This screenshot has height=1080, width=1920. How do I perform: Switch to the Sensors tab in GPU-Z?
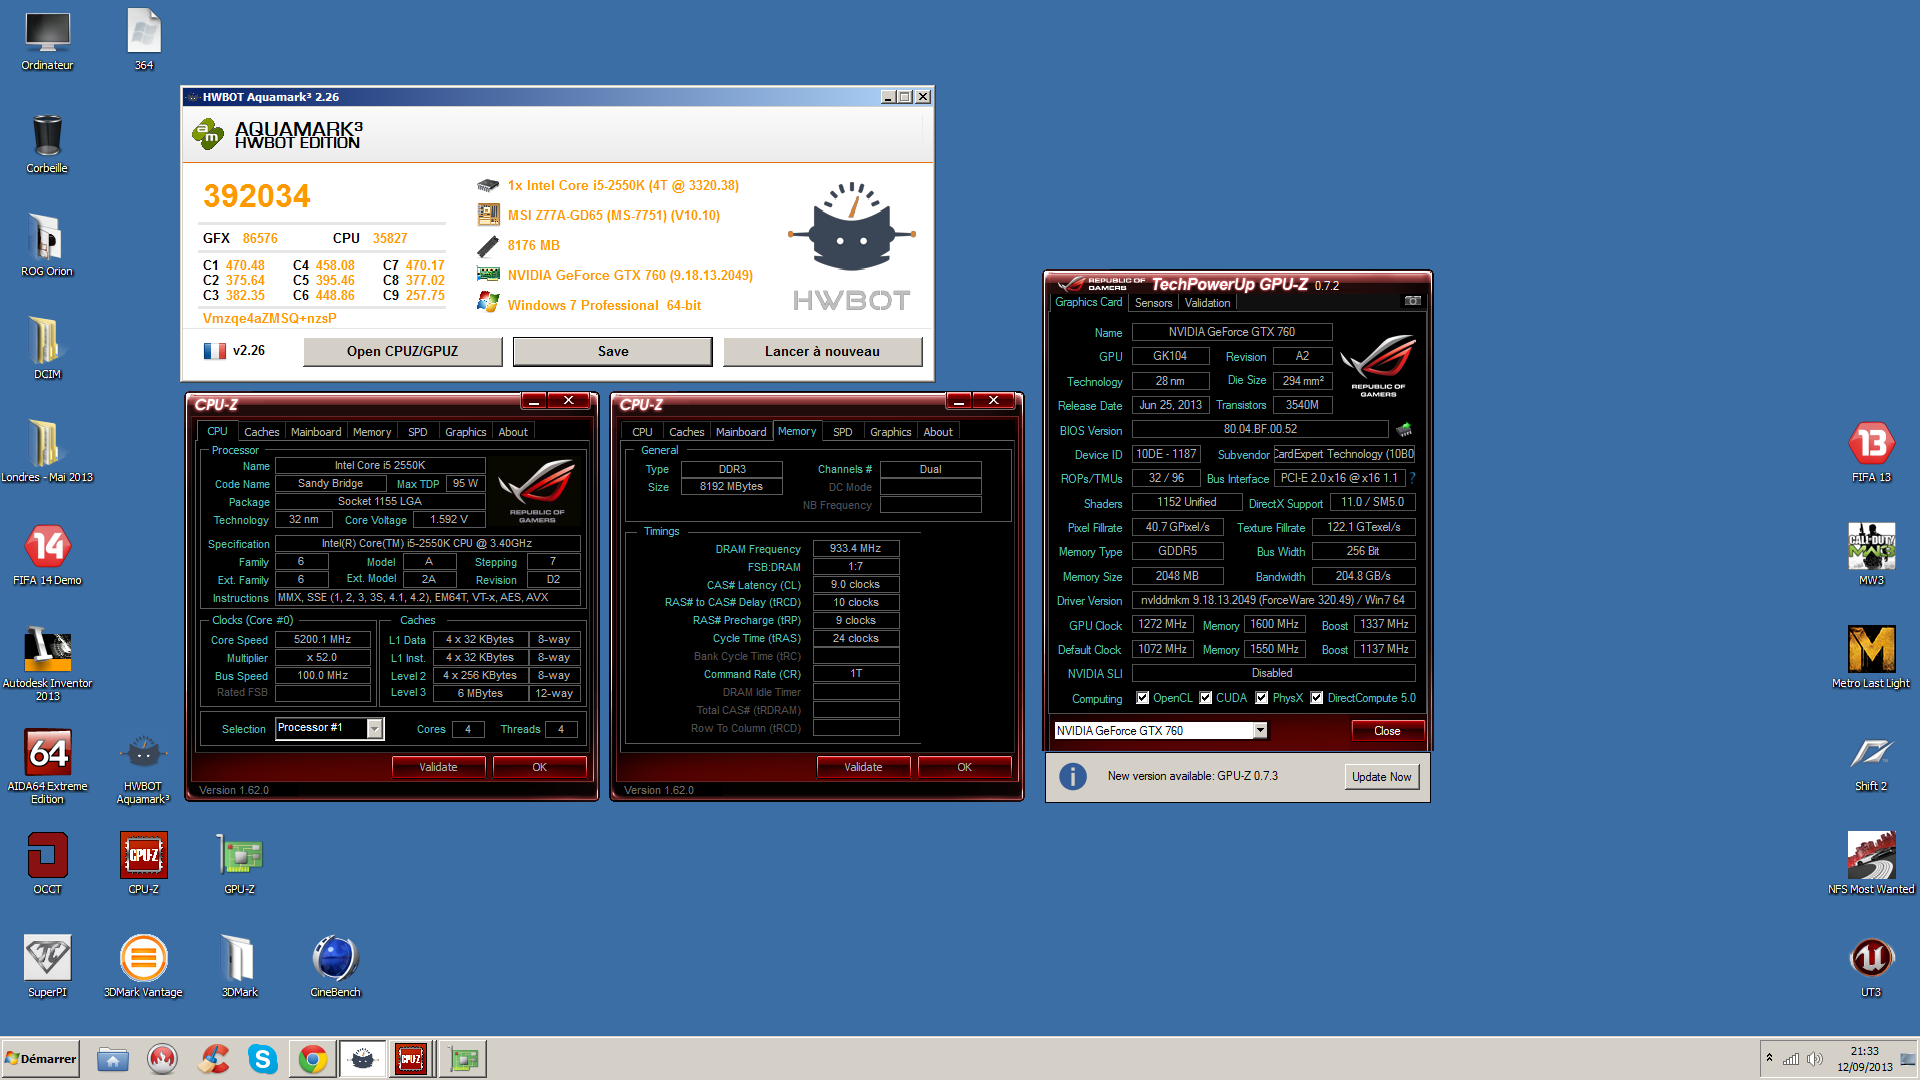[x=1153, y=303]
